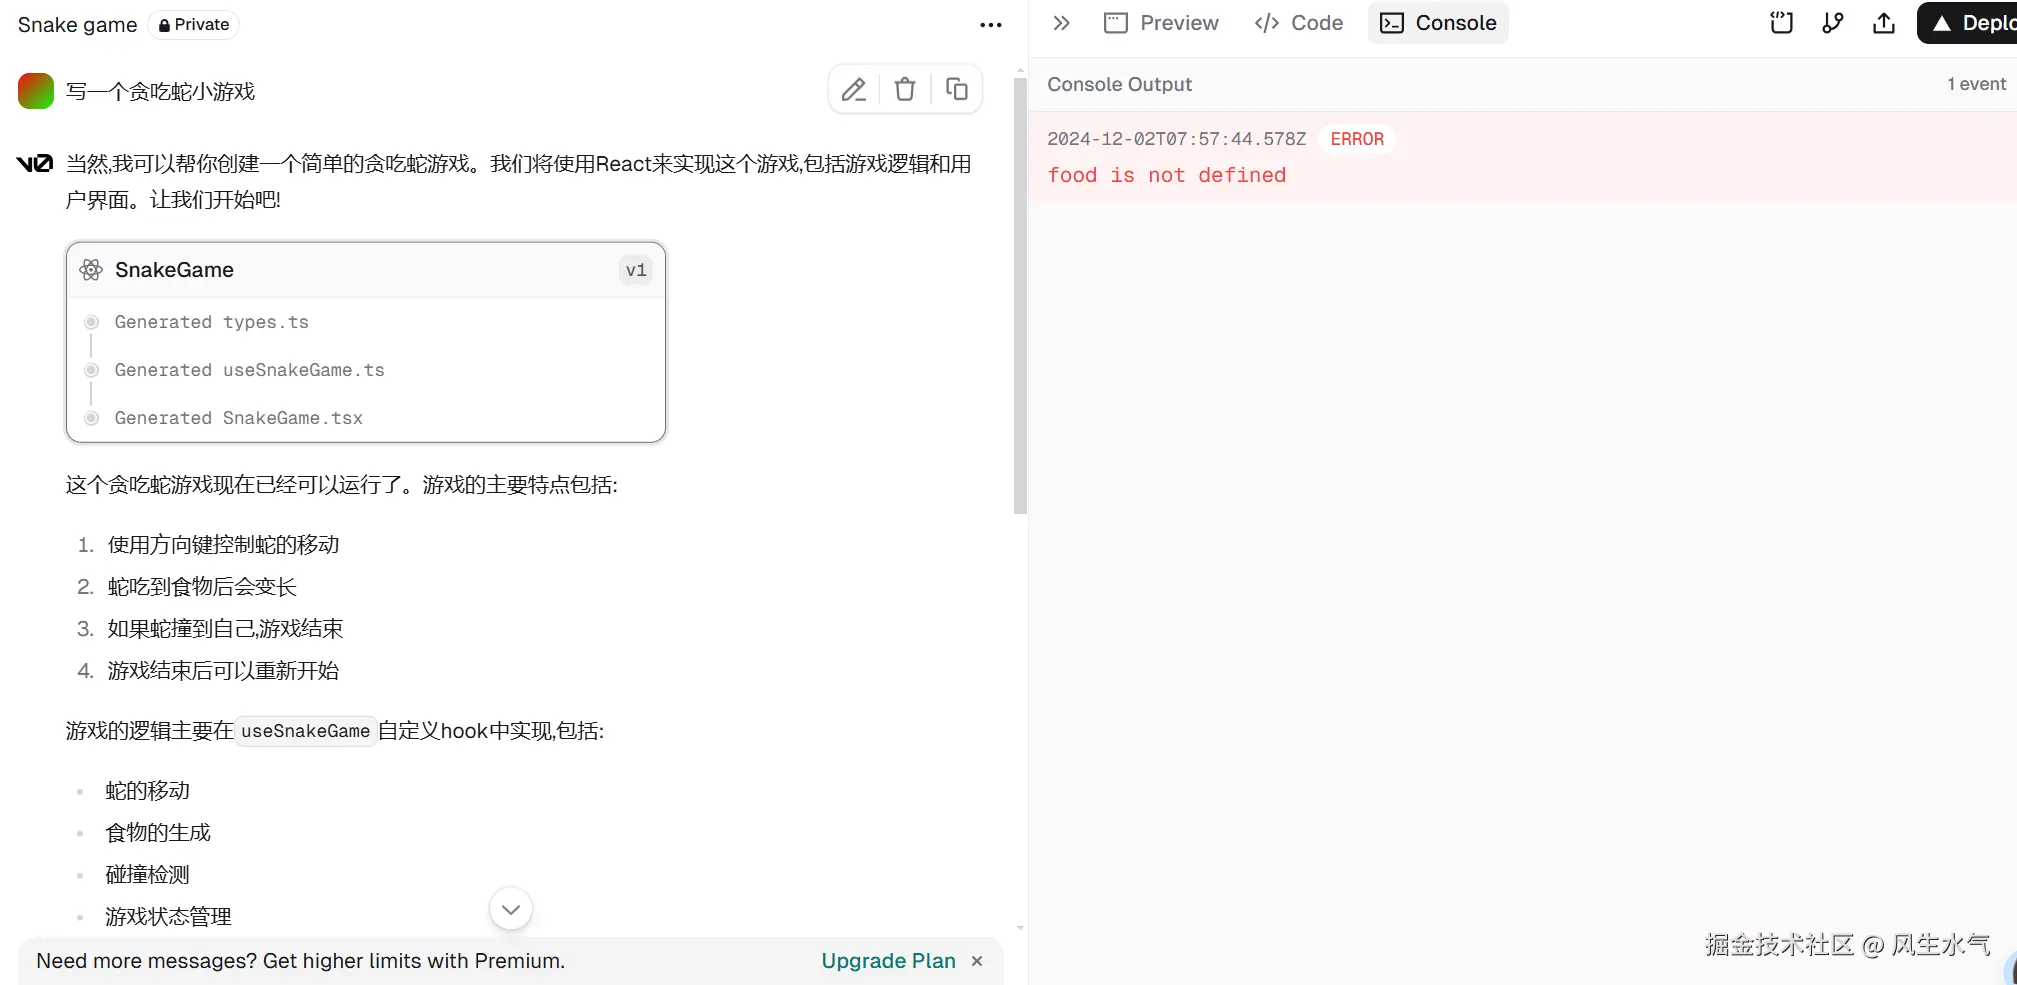Image resolution: width=2017 pixels, height=985 pixels.
Task: Click the Snake game chat title
Action: [x=77, y=25]
